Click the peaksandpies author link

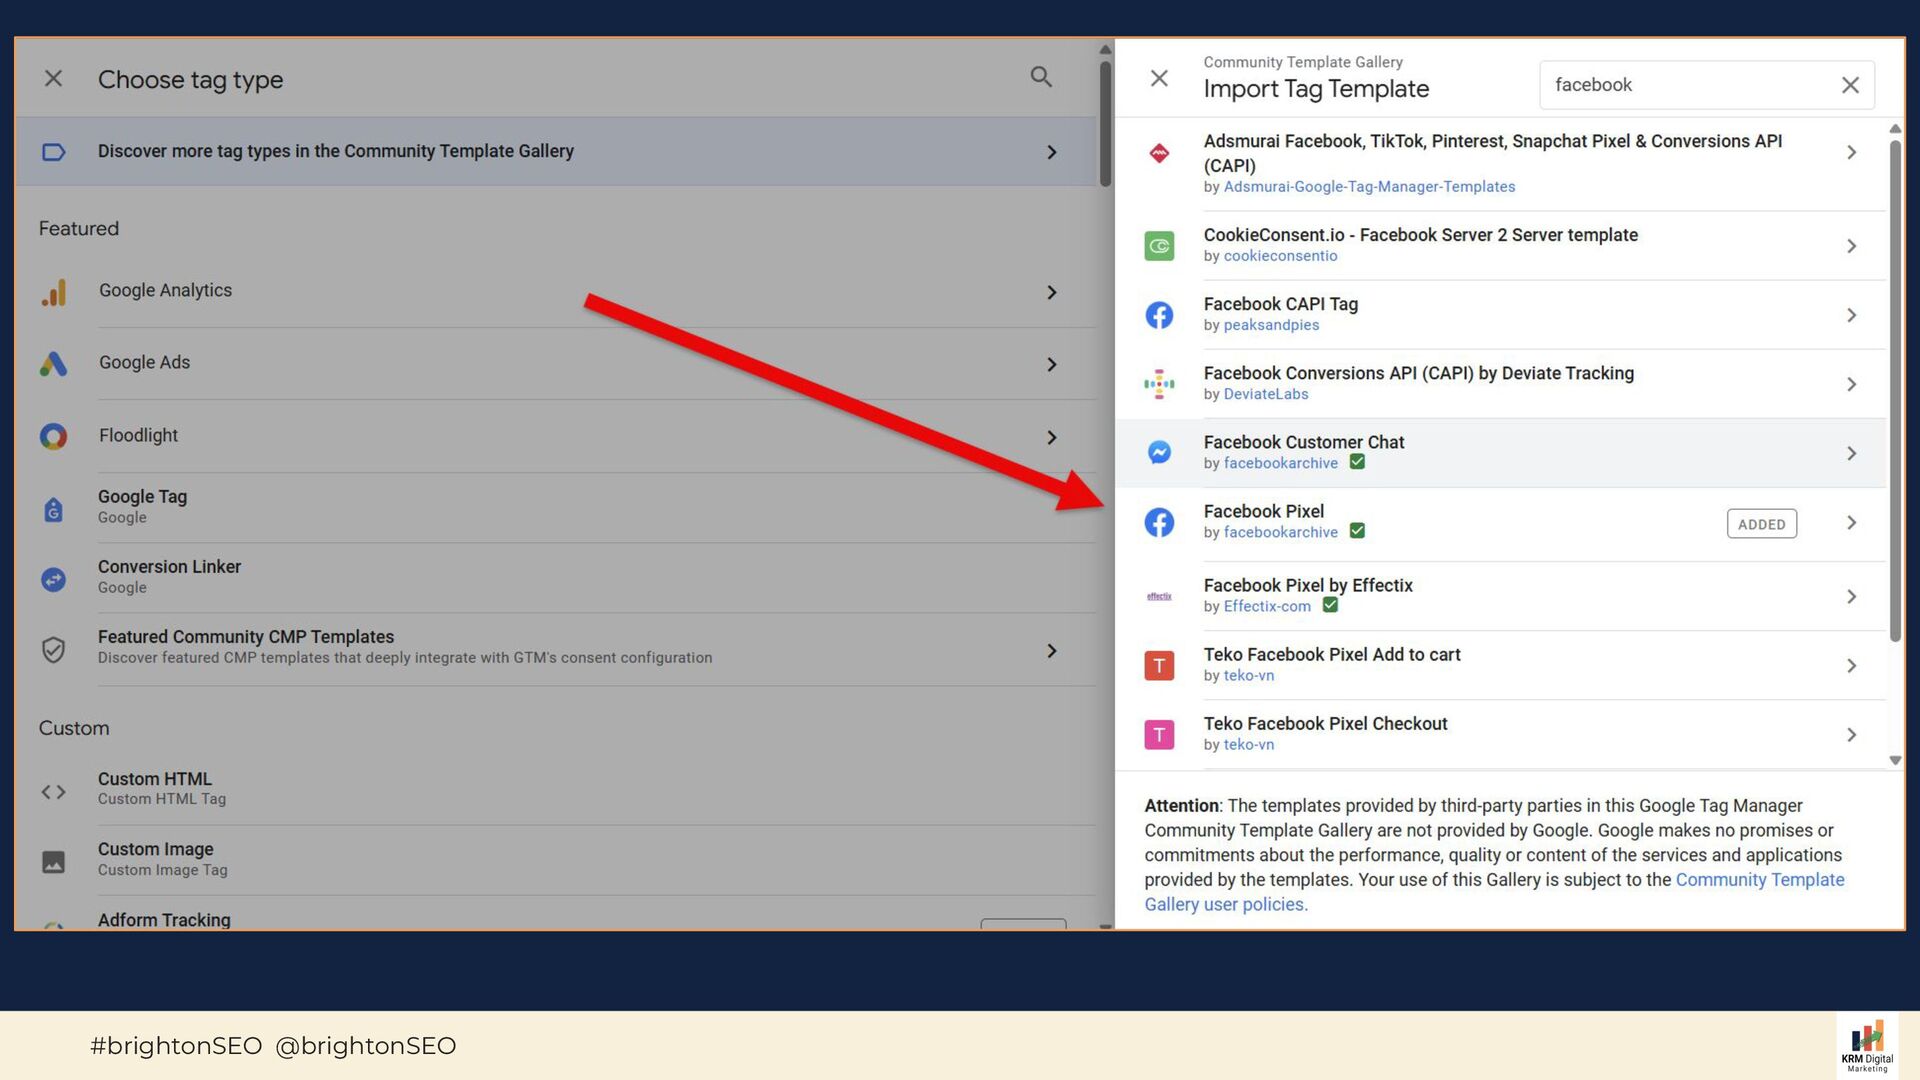click(1271, 325)
